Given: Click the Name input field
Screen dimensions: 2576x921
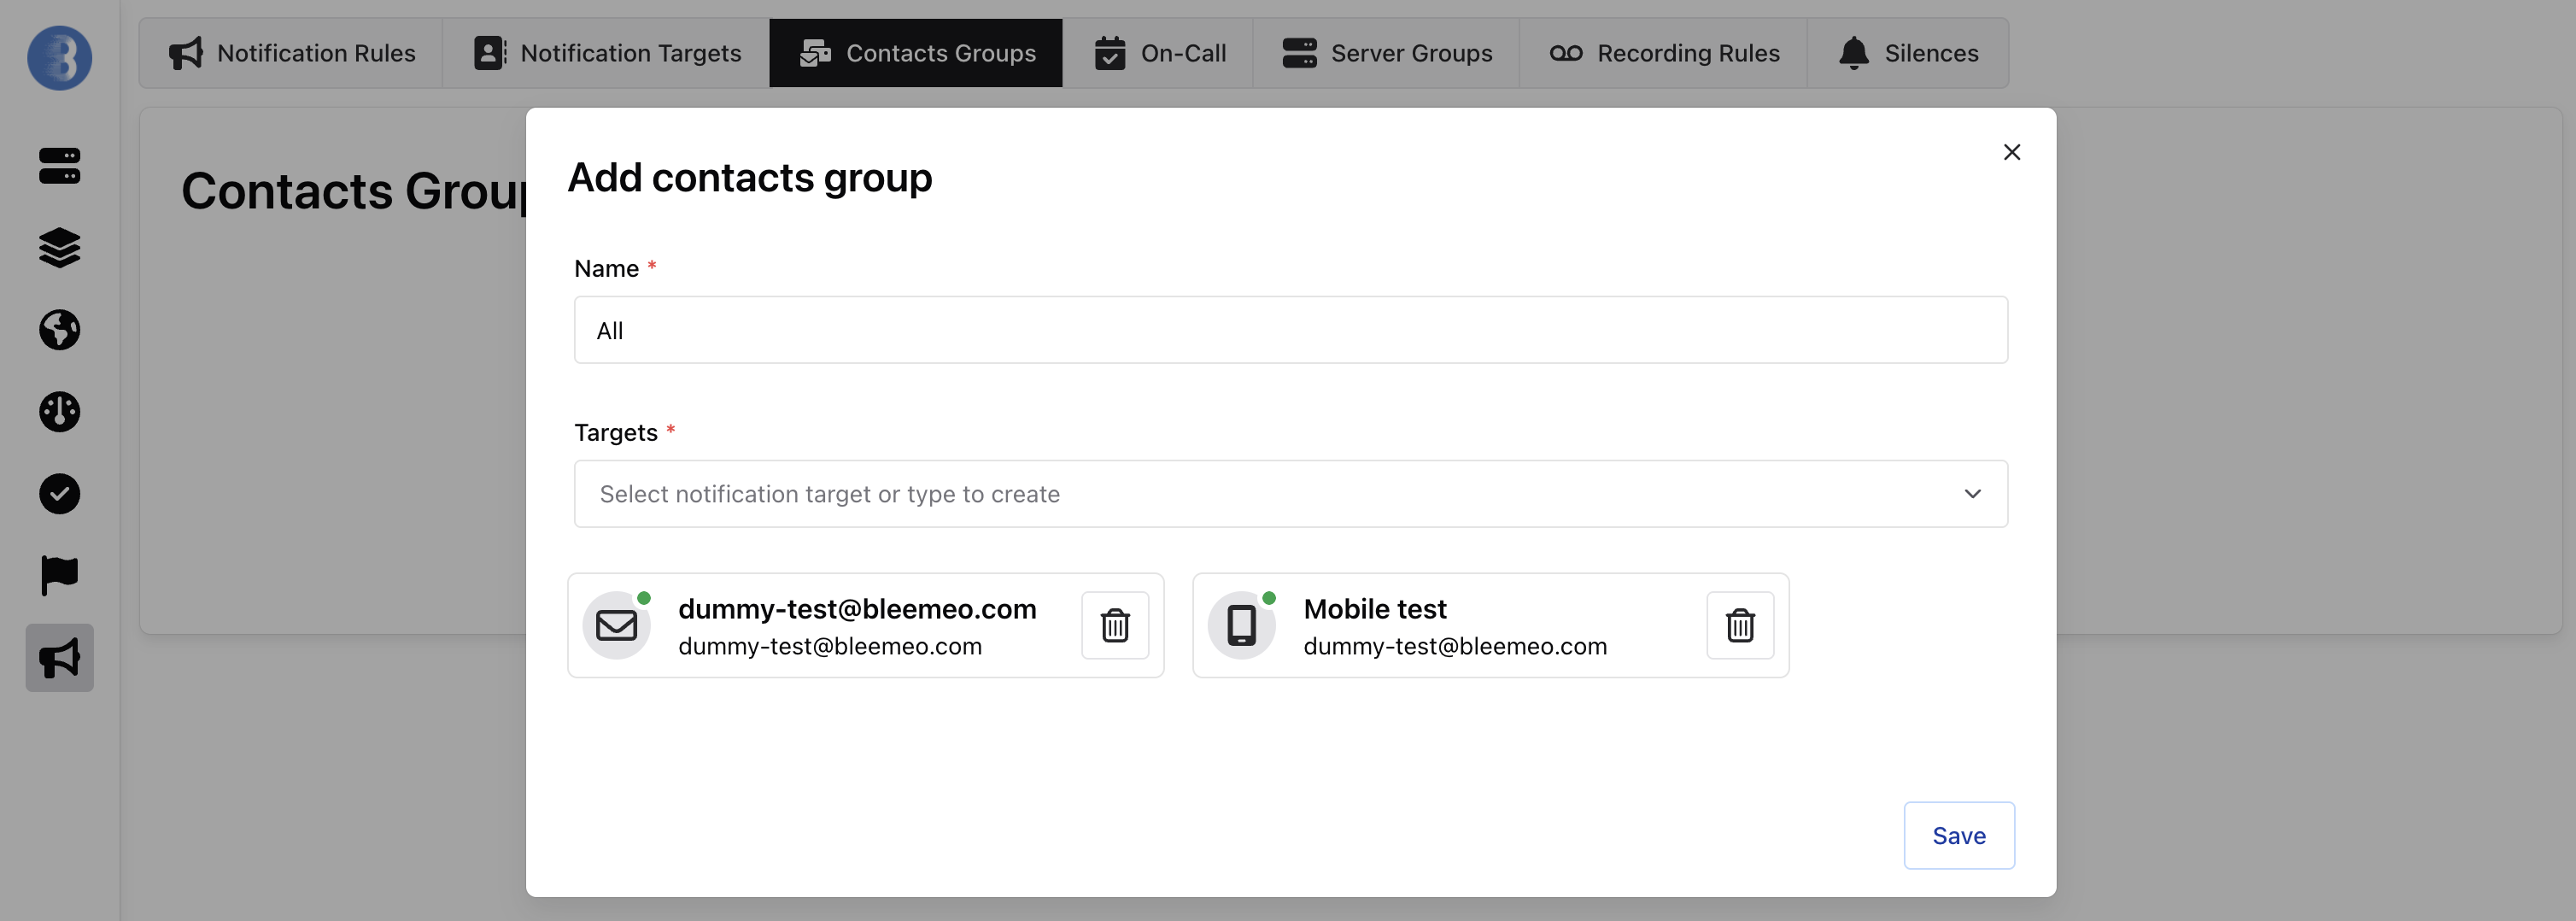Looking at the screenshot, I should (1290, 330).
